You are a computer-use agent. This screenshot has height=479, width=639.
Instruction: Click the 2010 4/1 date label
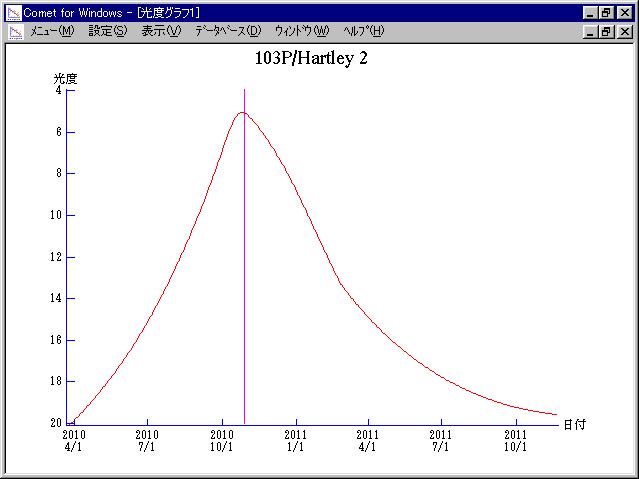coord(74,440)
